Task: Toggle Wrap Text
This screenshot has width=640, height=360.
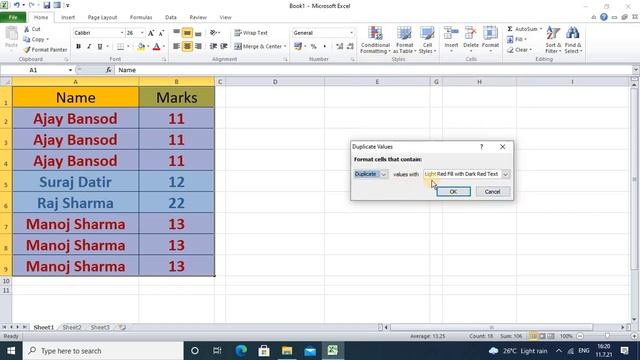Action: pyautogui.click(x=251, y=33)
